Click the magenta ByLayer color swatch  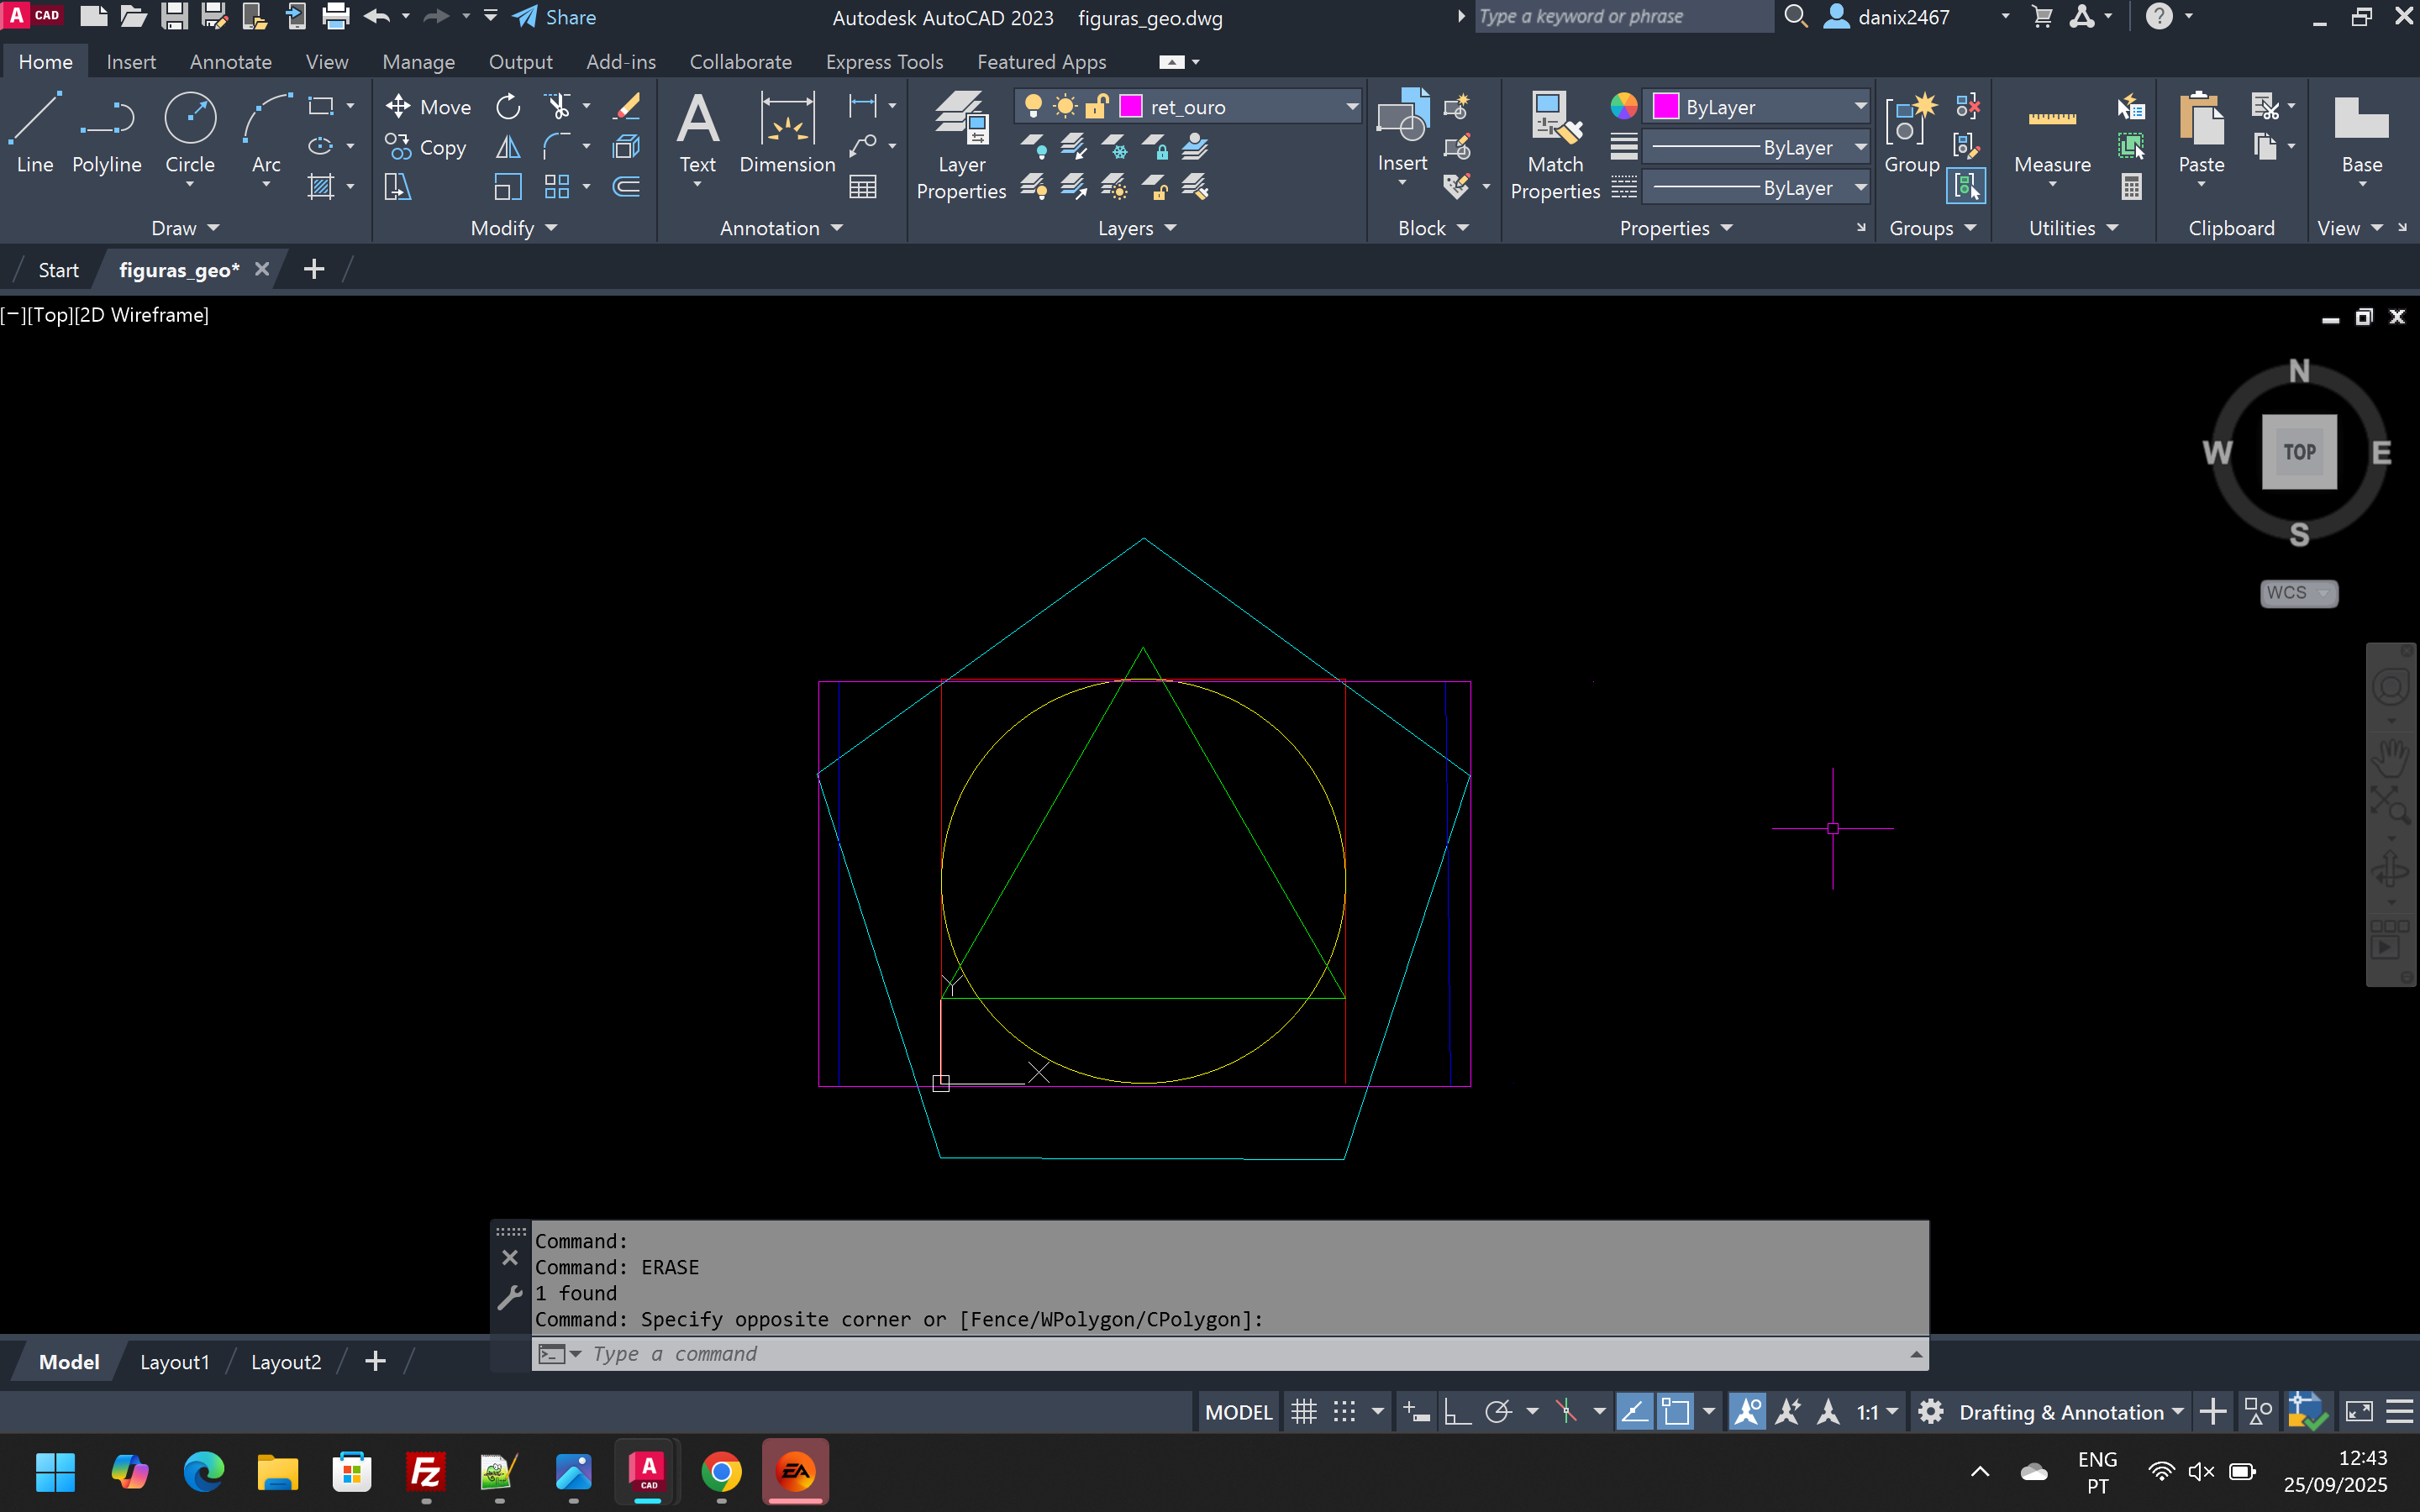click(x=1666, y=107)
